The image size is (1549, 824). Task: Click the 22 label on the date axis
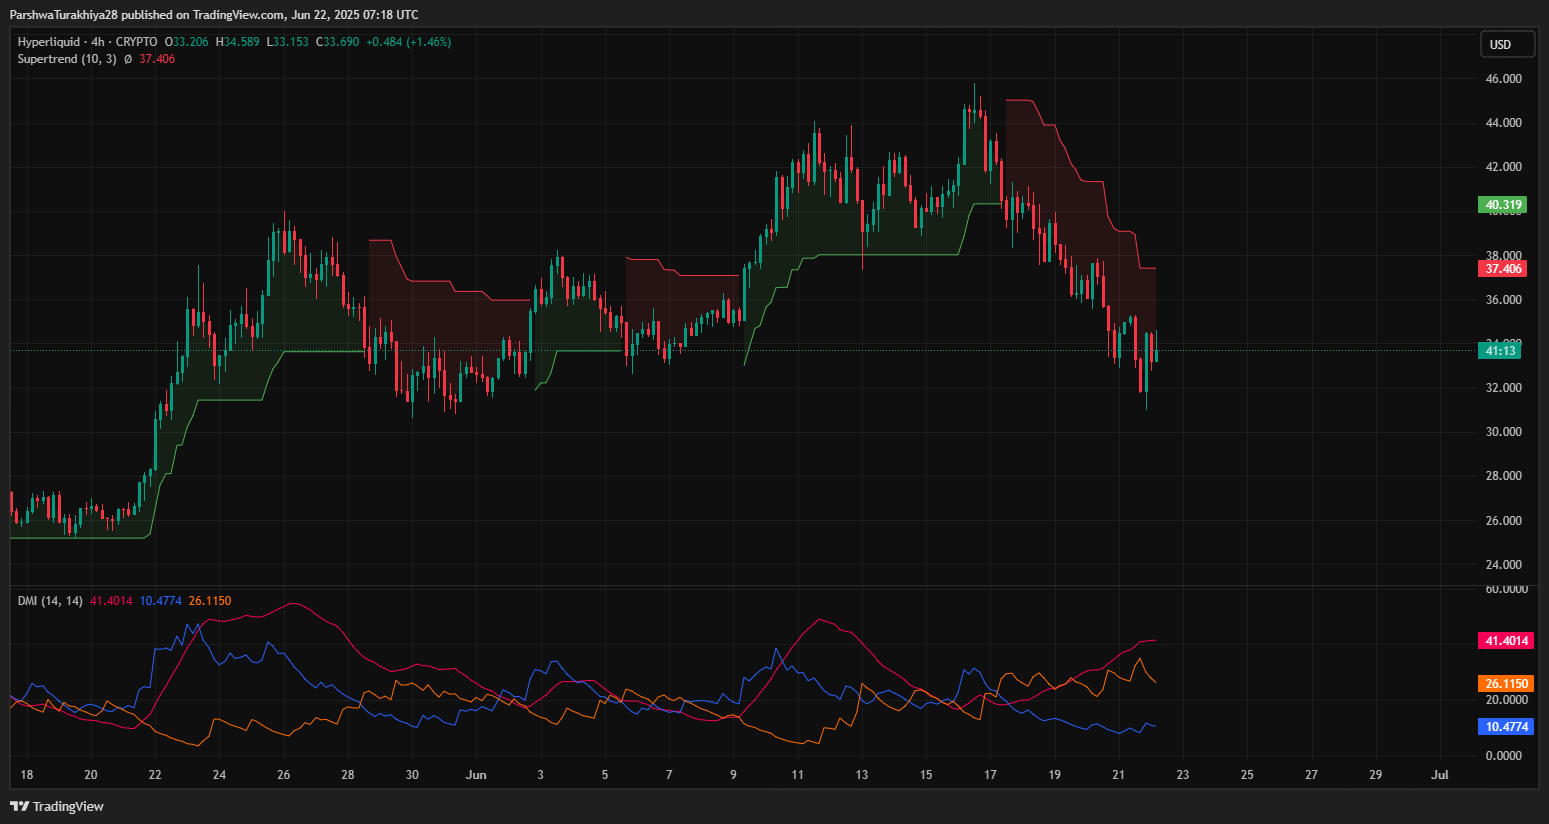click(x=155, y=775)
